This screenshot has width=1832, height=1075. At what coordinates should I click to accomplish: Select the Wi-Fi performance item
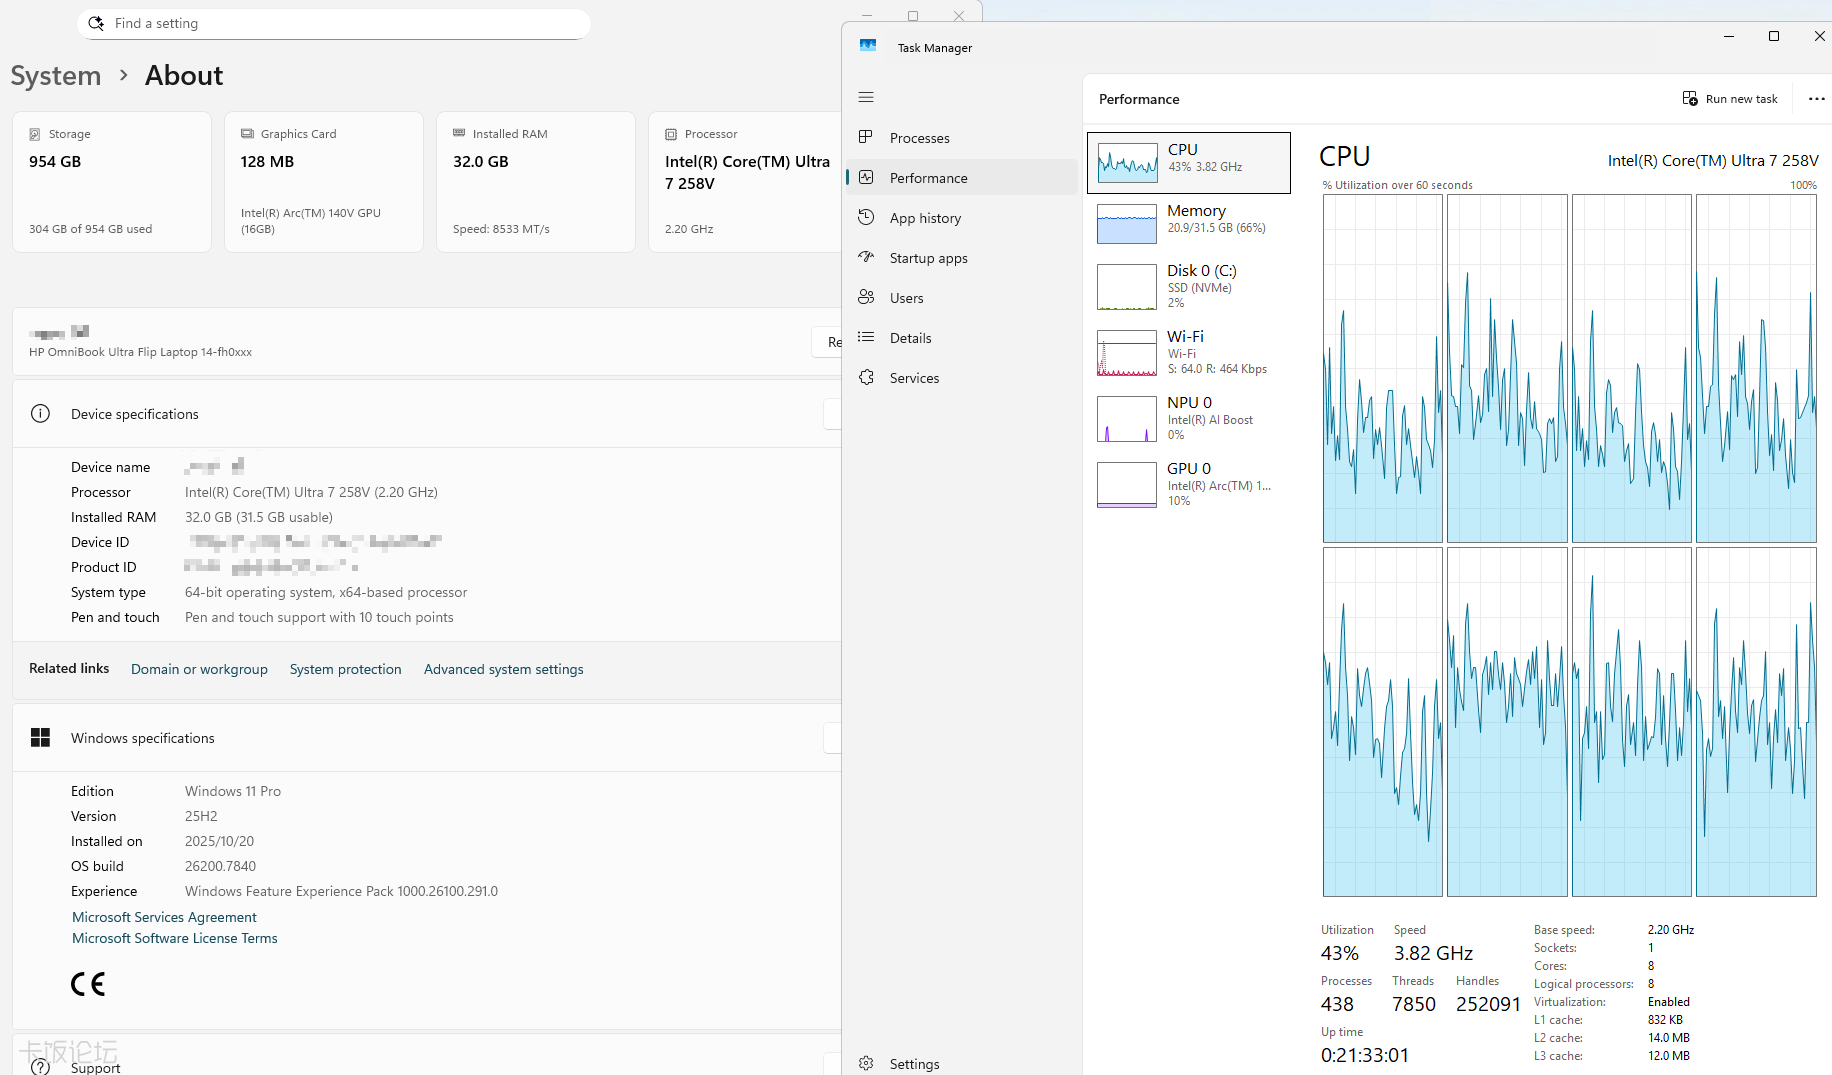[1188, 352]
